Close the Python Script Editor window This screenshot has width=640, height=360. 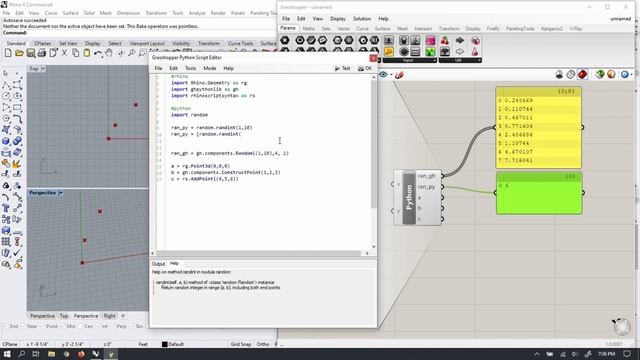373,58
